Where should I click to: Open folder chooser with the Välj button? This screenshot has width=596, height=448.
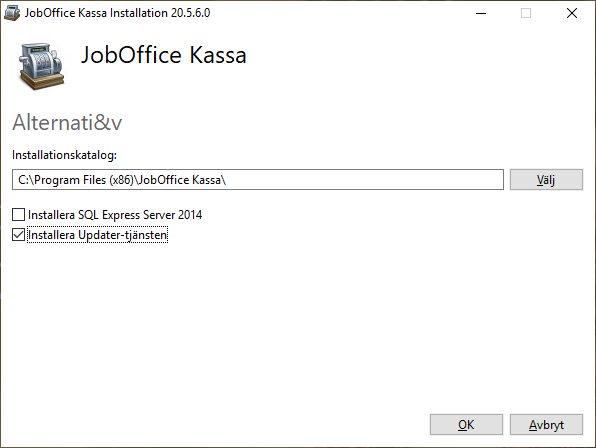coord(546,180)
